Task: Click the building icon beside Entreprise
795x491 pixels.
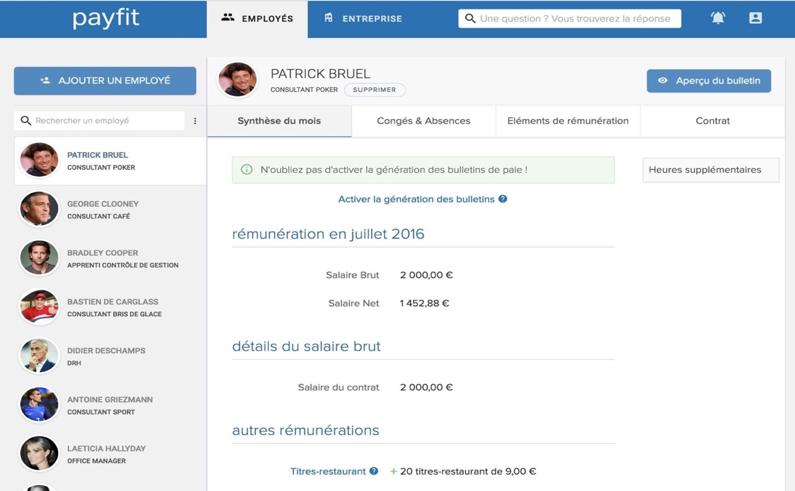Action: click(x=329, y=18)
